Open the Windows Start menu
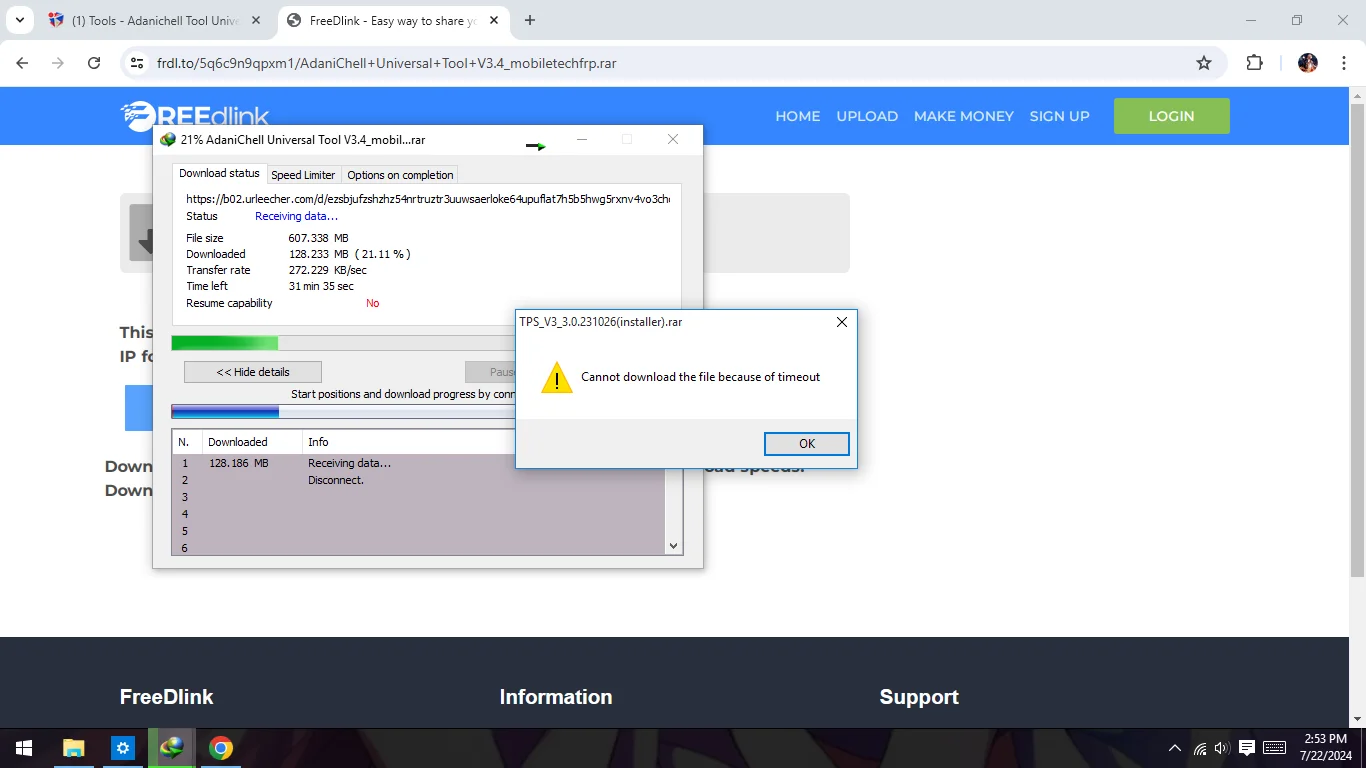The height and width of the screenshot is (768, 1366). [x=24, y=748]
